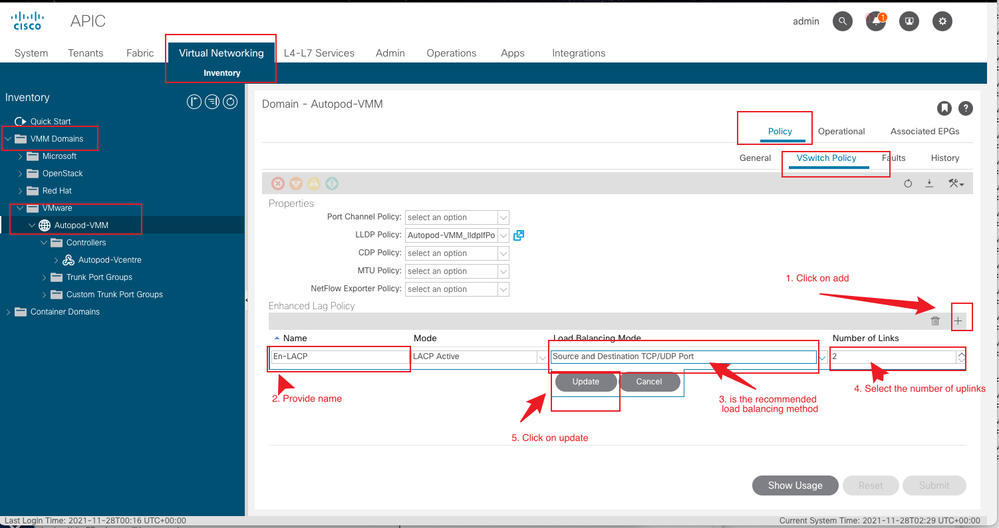Open the NetFlow Exporter Policy dropdown

503,289
